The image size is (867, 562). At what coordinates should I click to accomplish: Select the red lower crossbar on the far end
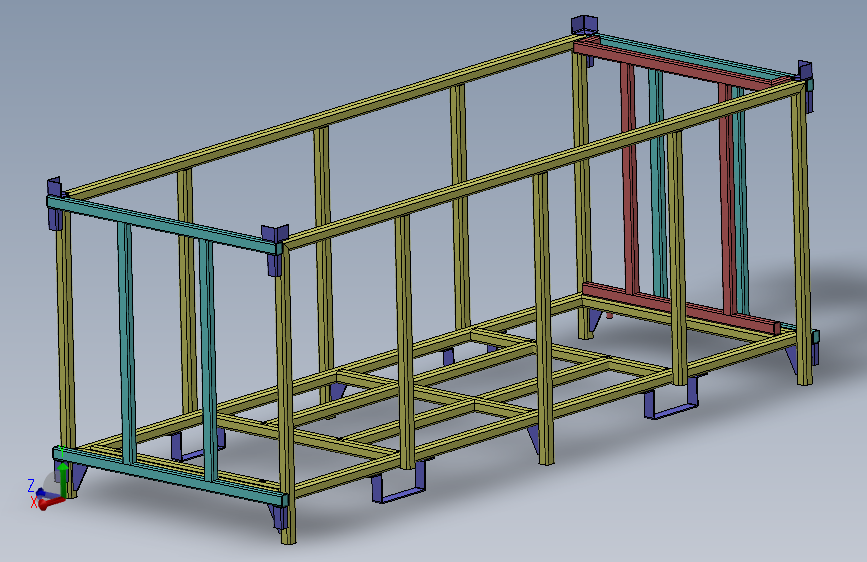681,308
